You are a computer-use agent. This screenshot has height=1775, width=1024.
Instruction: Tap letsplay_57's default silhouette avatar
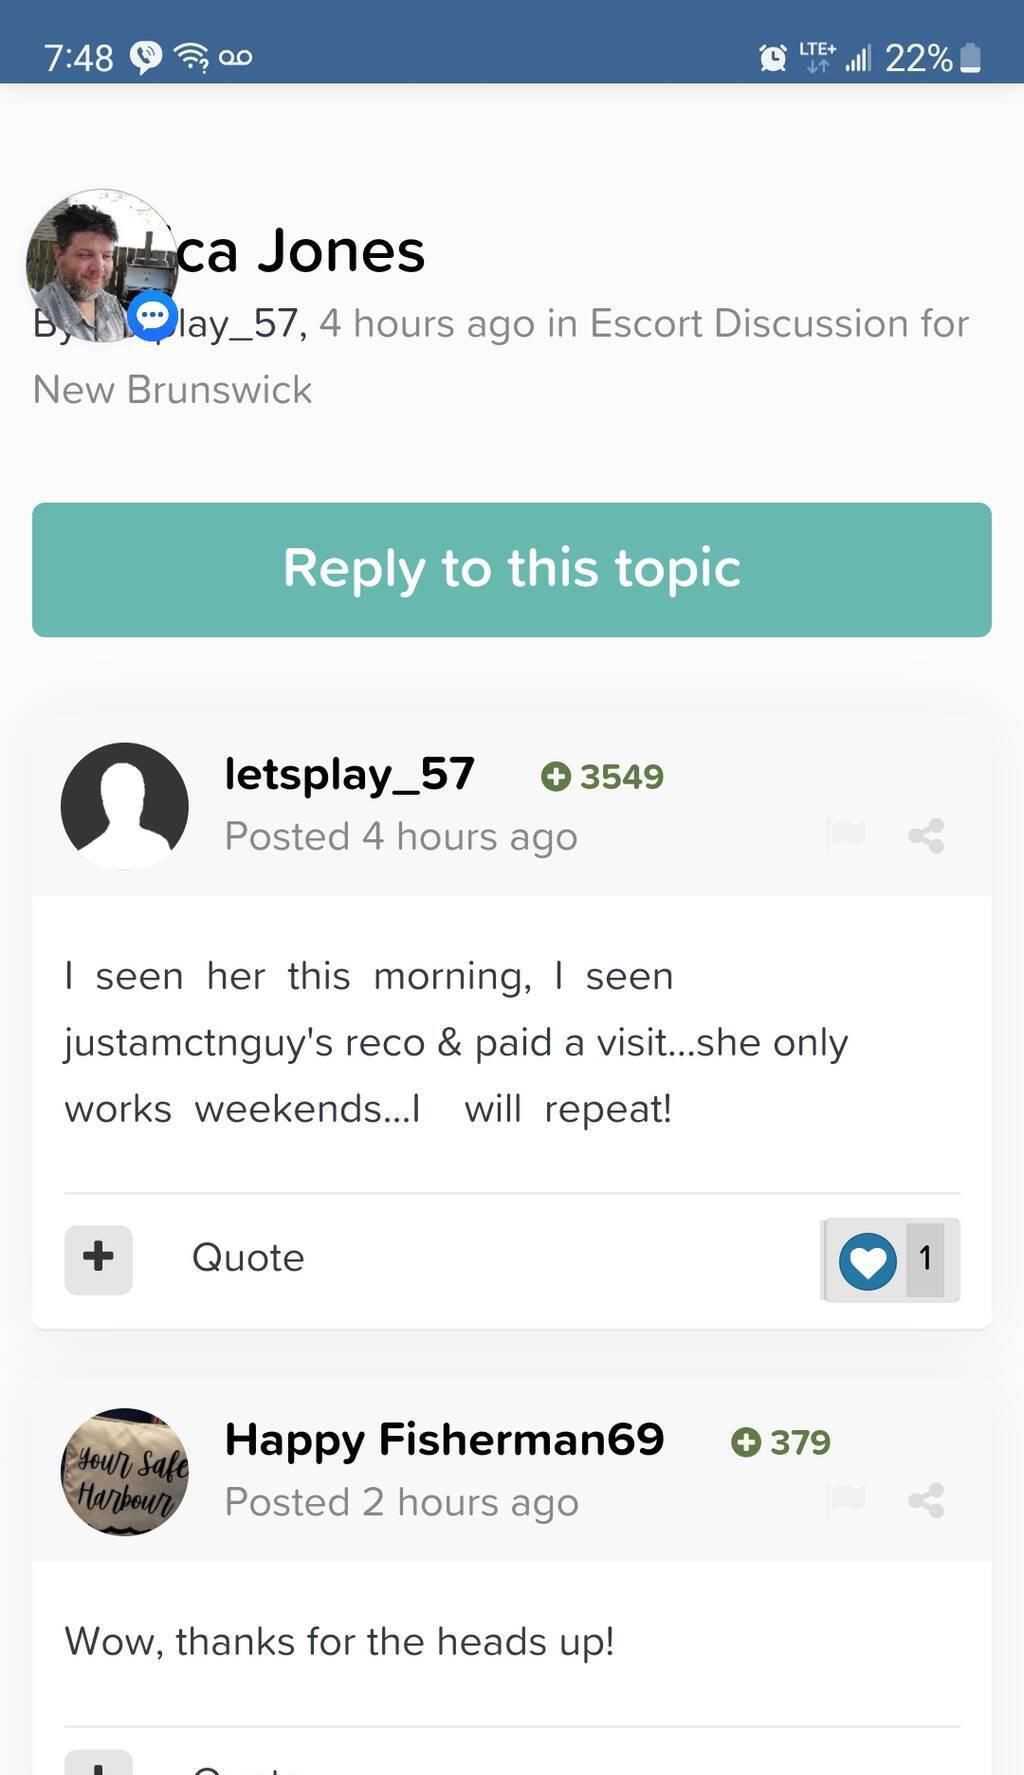click(x=125, y=805)
